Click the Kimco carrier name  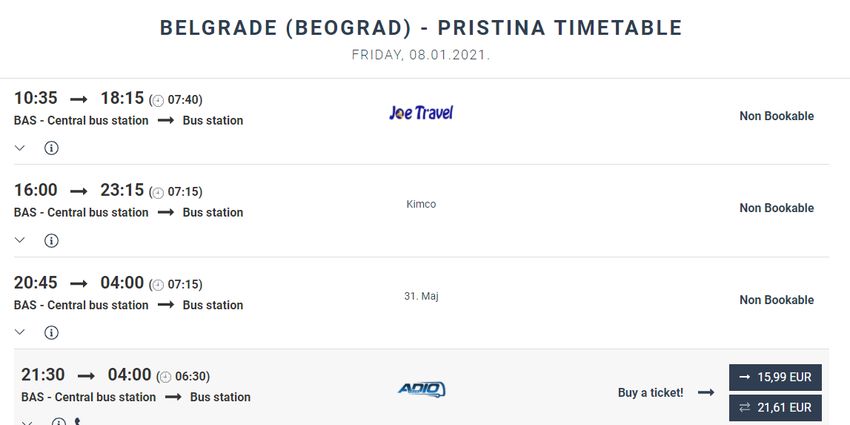pyautogui.click(x=421, y=204)
